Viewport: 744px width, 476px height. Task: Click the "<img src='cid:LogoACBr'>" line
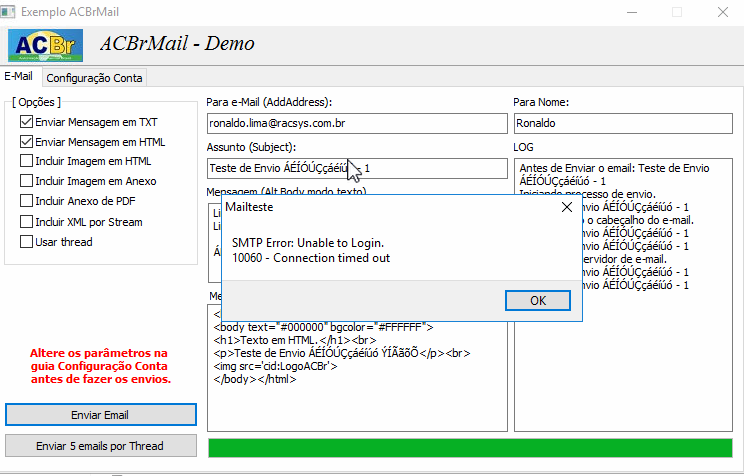[275, 366]
